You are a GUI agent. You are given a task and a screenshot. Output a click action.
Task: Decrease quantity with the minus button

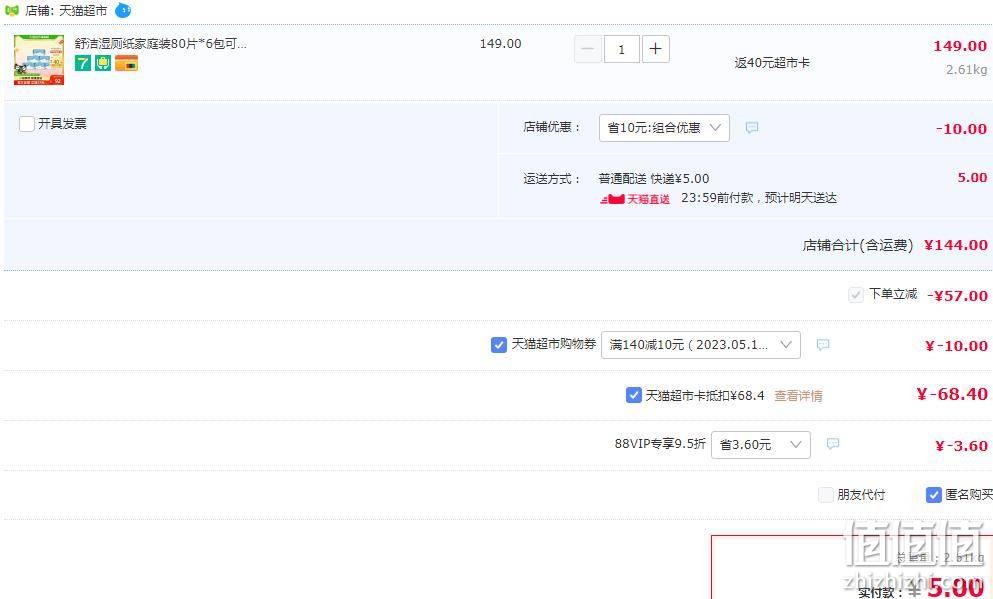coord(588,49)
